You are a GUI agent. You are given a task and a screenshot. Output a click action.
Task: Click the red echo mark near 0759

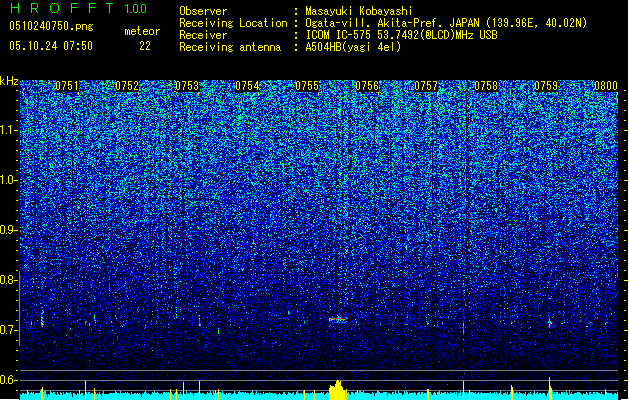coord(550,322)
